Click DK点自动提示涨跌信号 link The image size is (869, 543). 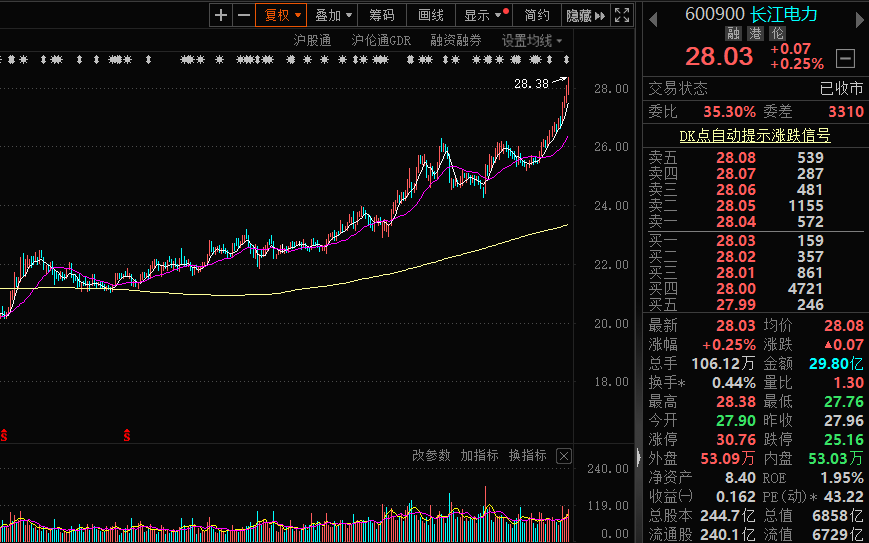(x=754, y=135)
